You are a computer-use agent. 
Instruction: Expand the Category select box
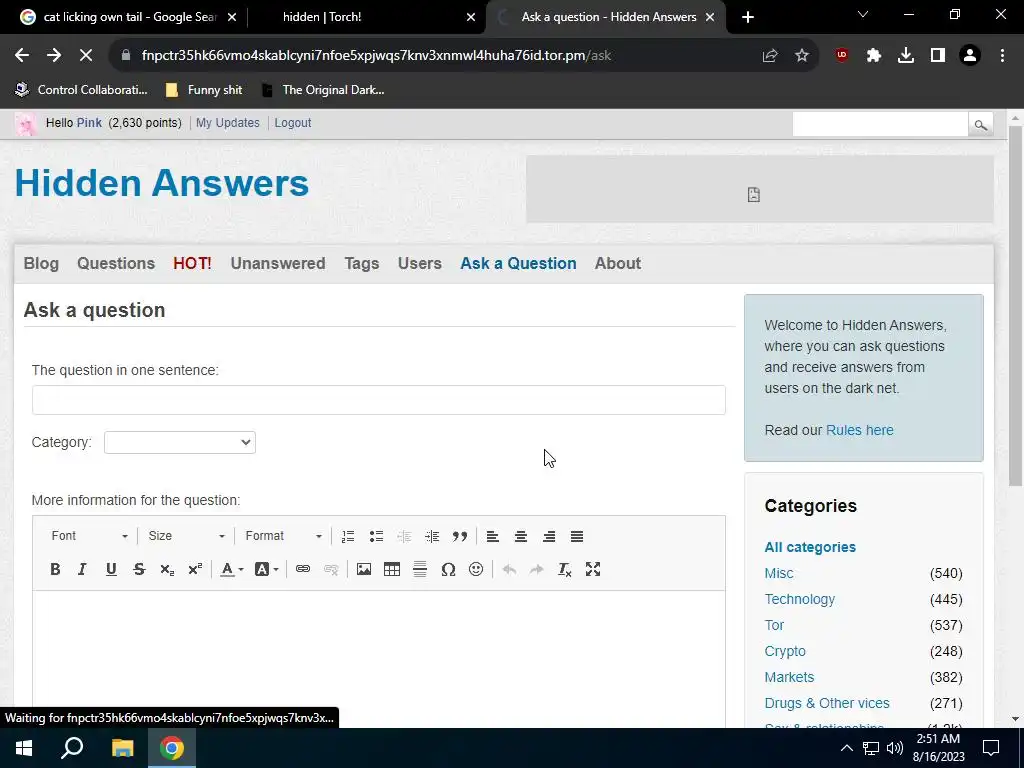tap(180, 442)
